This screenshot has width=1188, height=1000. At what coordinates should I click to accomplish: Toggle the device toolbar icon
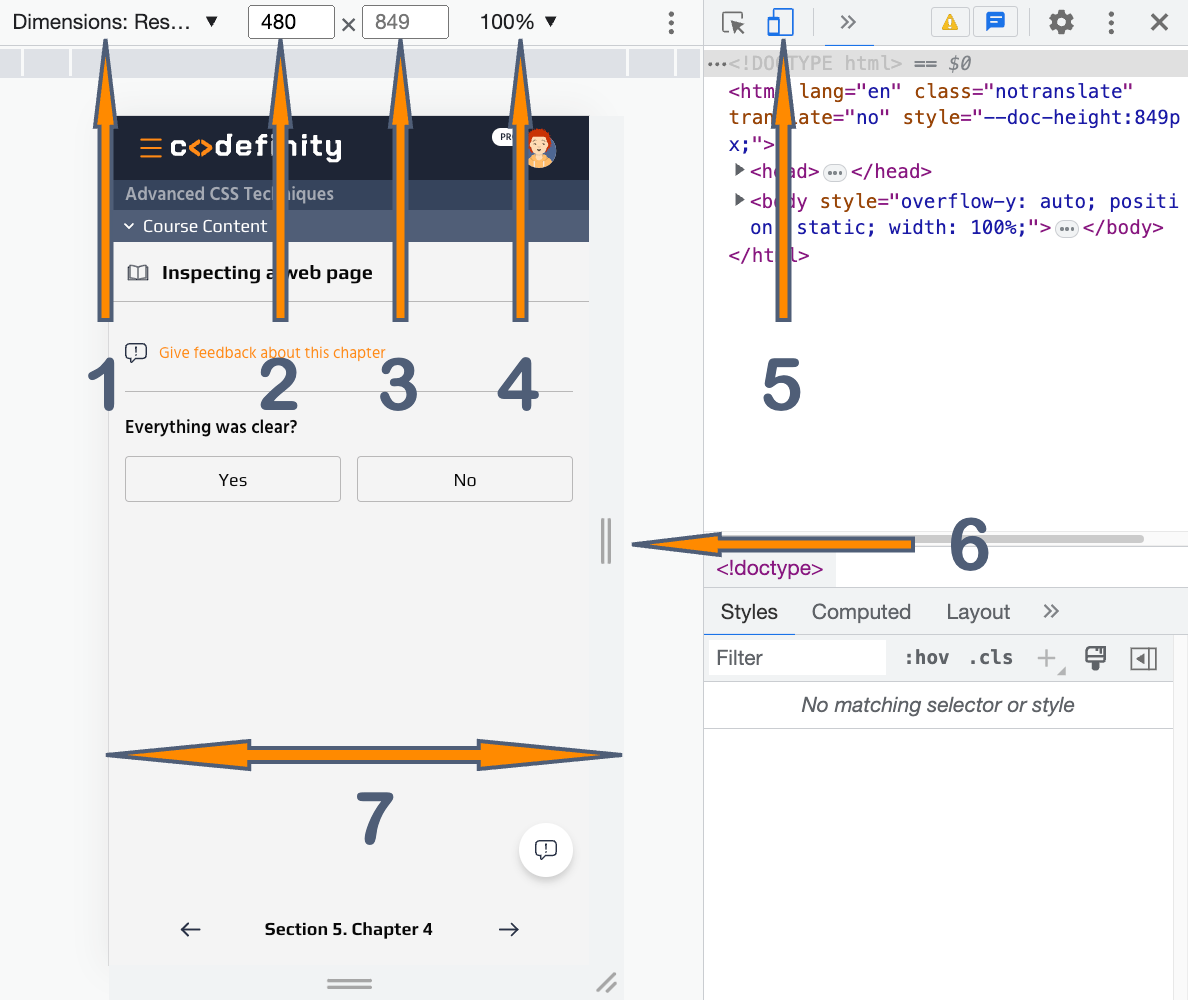pyautogui.click(x=780, y=22)
